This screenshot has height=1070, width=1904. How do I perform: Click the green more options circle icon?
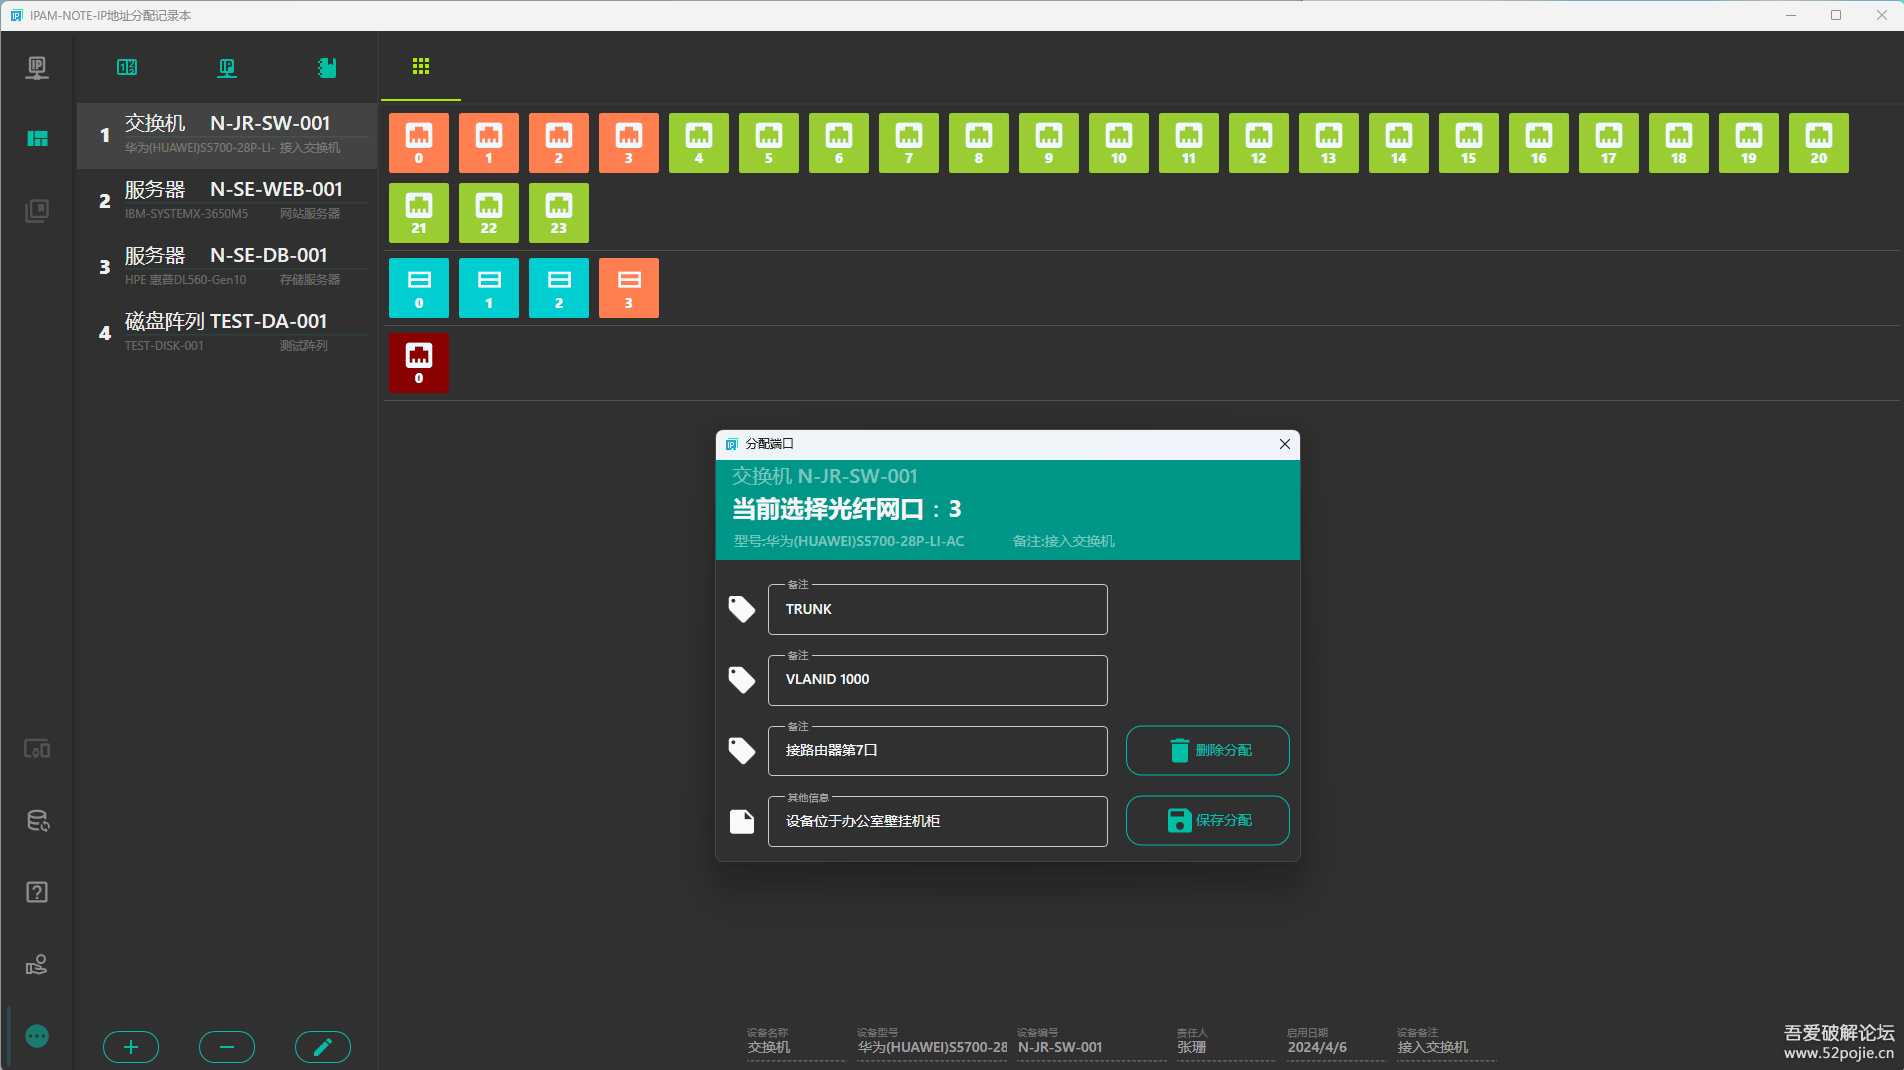click(x=37, y=1036)
